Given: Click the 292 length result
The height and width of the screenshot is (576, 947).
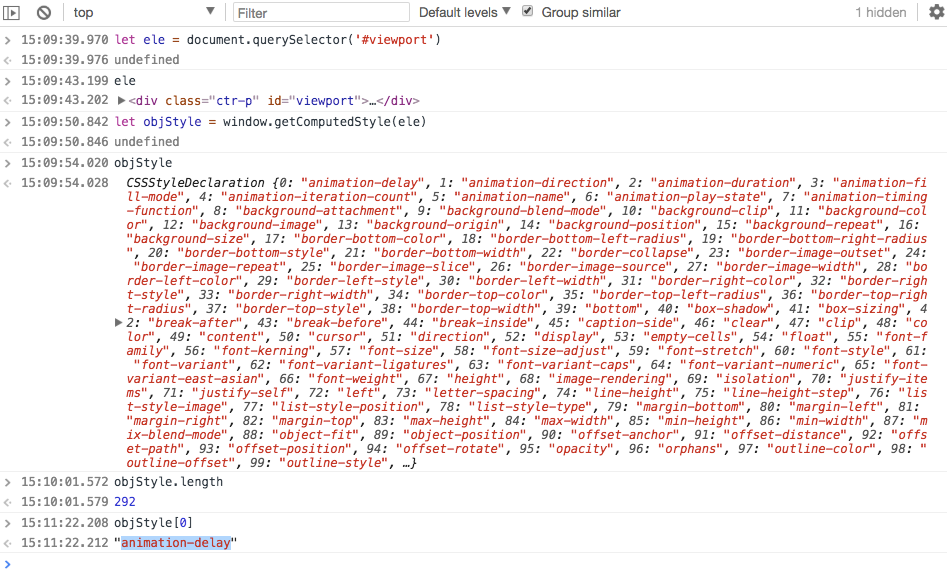Looking at the screenshot, I should 124,502.
